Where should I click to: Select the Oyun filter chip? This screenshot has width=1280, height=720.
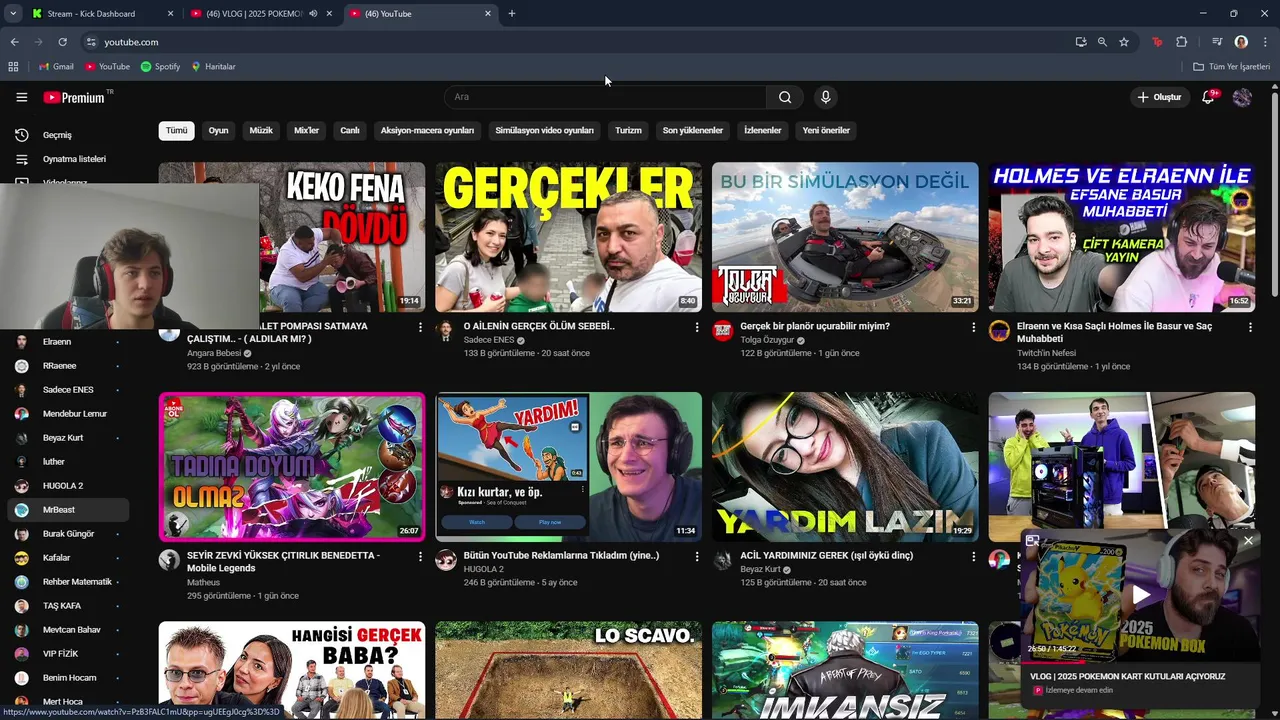218,130
